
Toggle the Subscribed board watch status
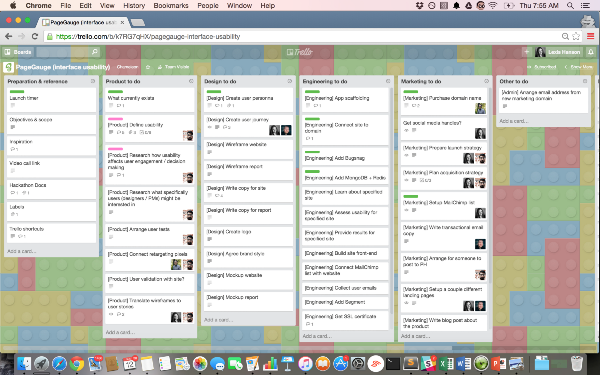541,67
